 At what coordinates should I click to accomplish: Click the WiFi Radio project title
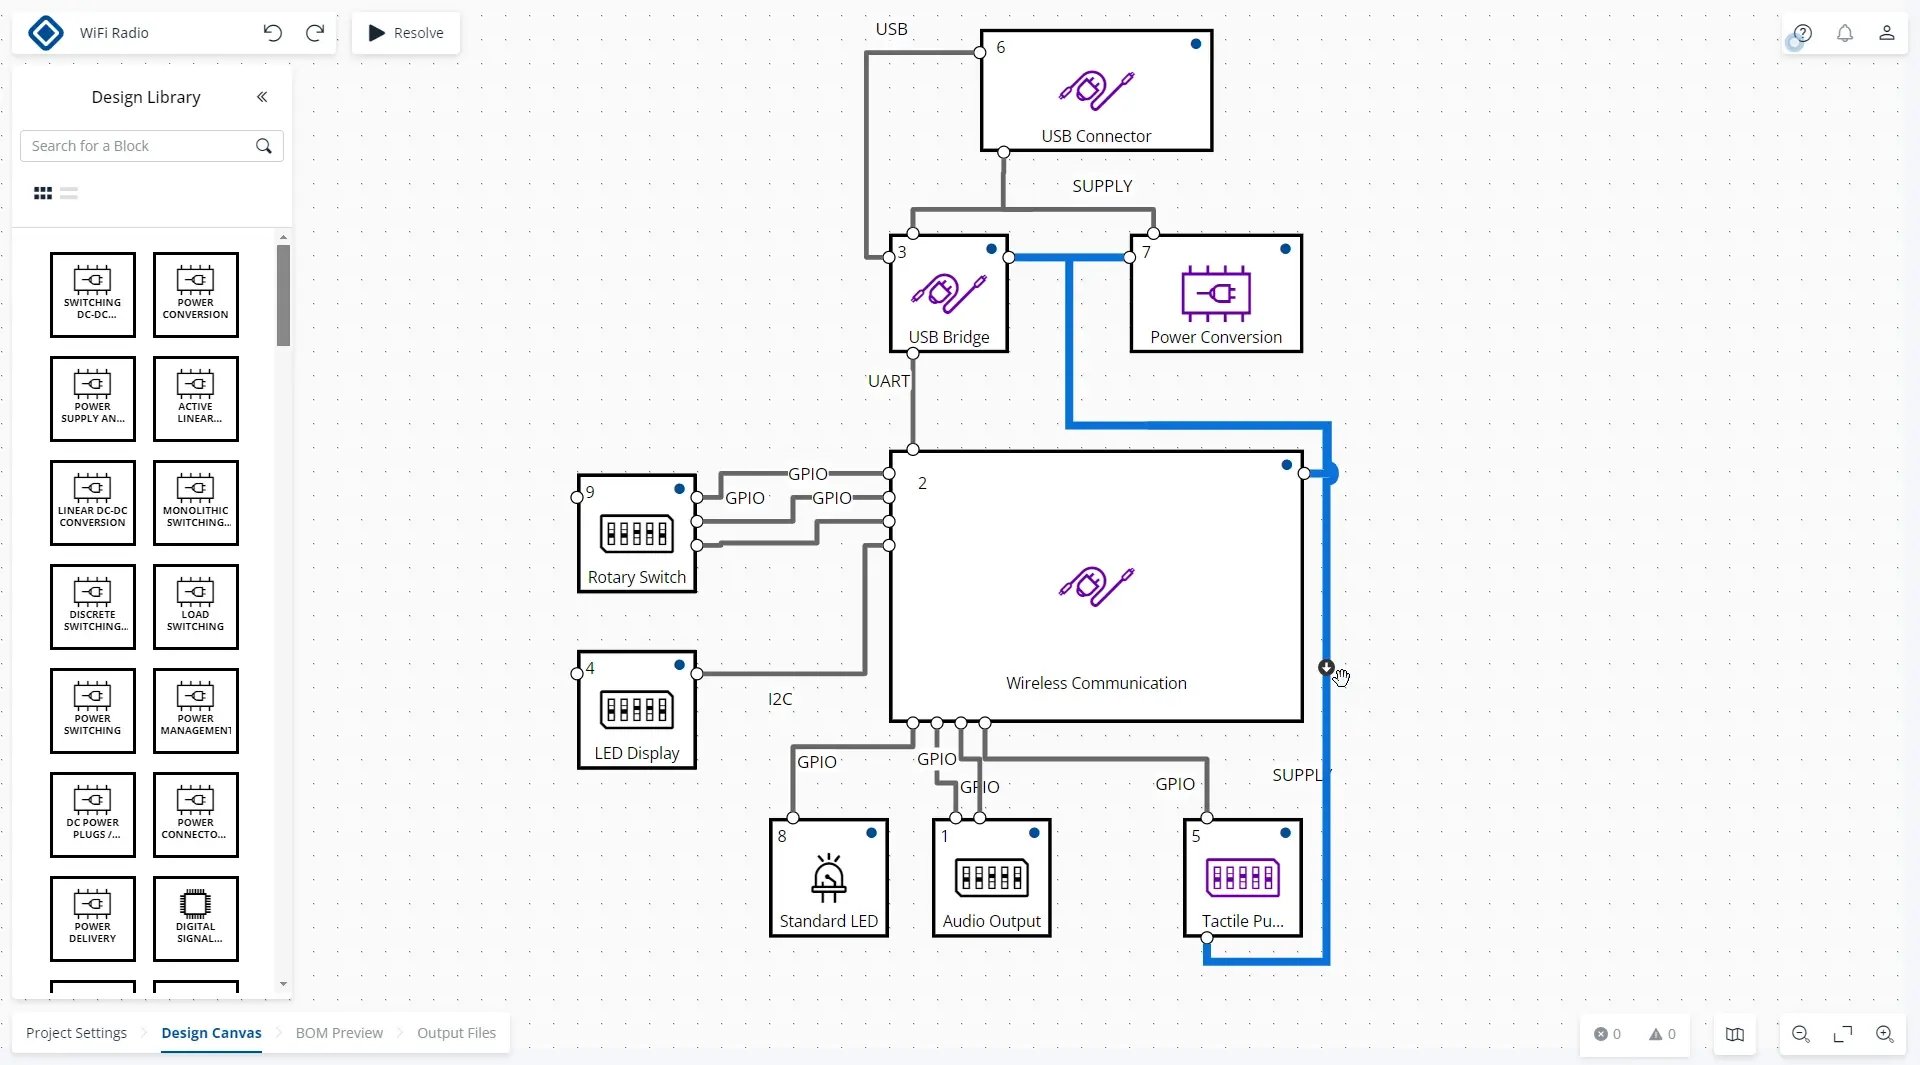tap(114, 33)
